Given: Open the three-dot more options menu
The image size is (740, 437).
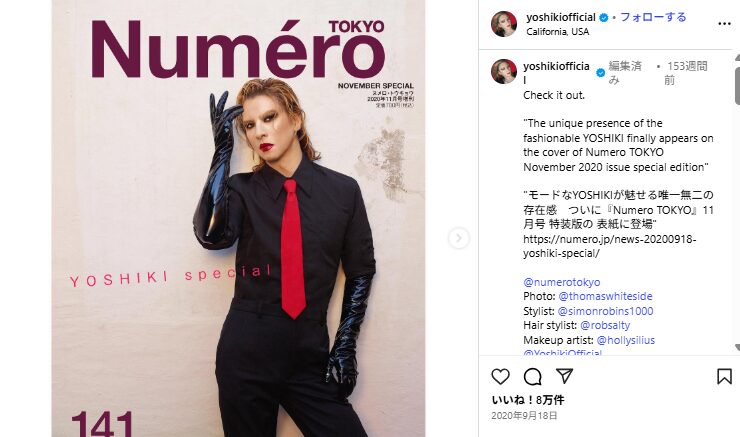Looking at the screenshot, I should tap(724, 24).
